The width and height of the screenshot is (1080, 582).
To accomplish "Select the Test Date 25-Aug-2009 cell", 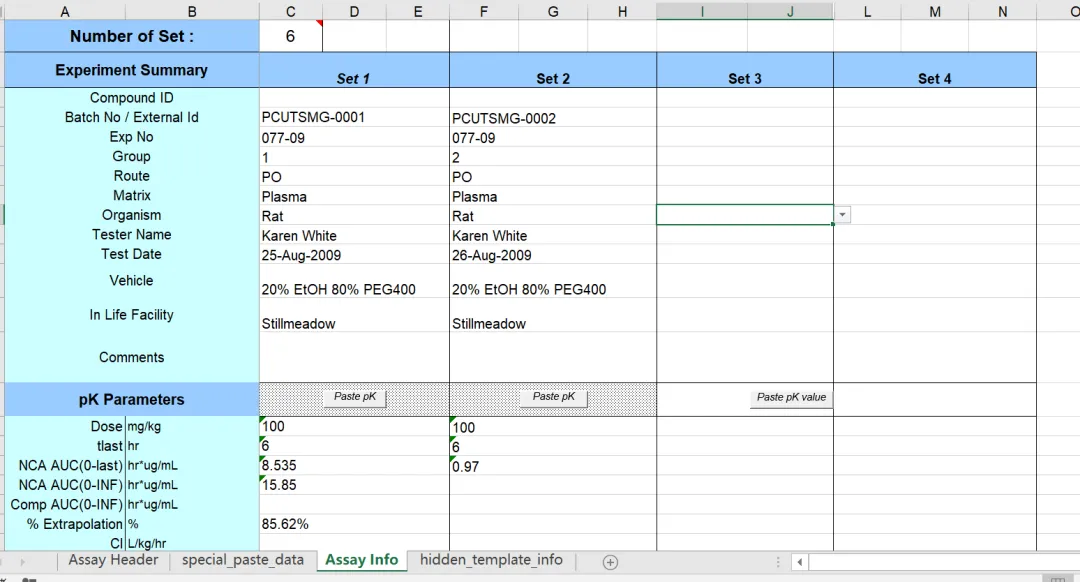I will [x=354, y=255].
